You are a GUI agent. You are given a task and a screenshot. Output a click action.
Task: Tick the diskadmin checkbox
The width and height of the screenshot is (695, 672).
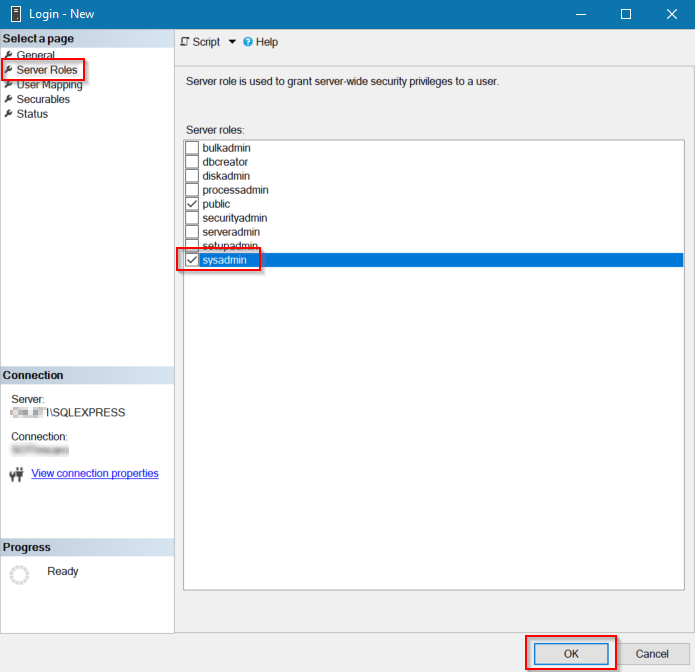pyautogui.click(x=191, y=176)
